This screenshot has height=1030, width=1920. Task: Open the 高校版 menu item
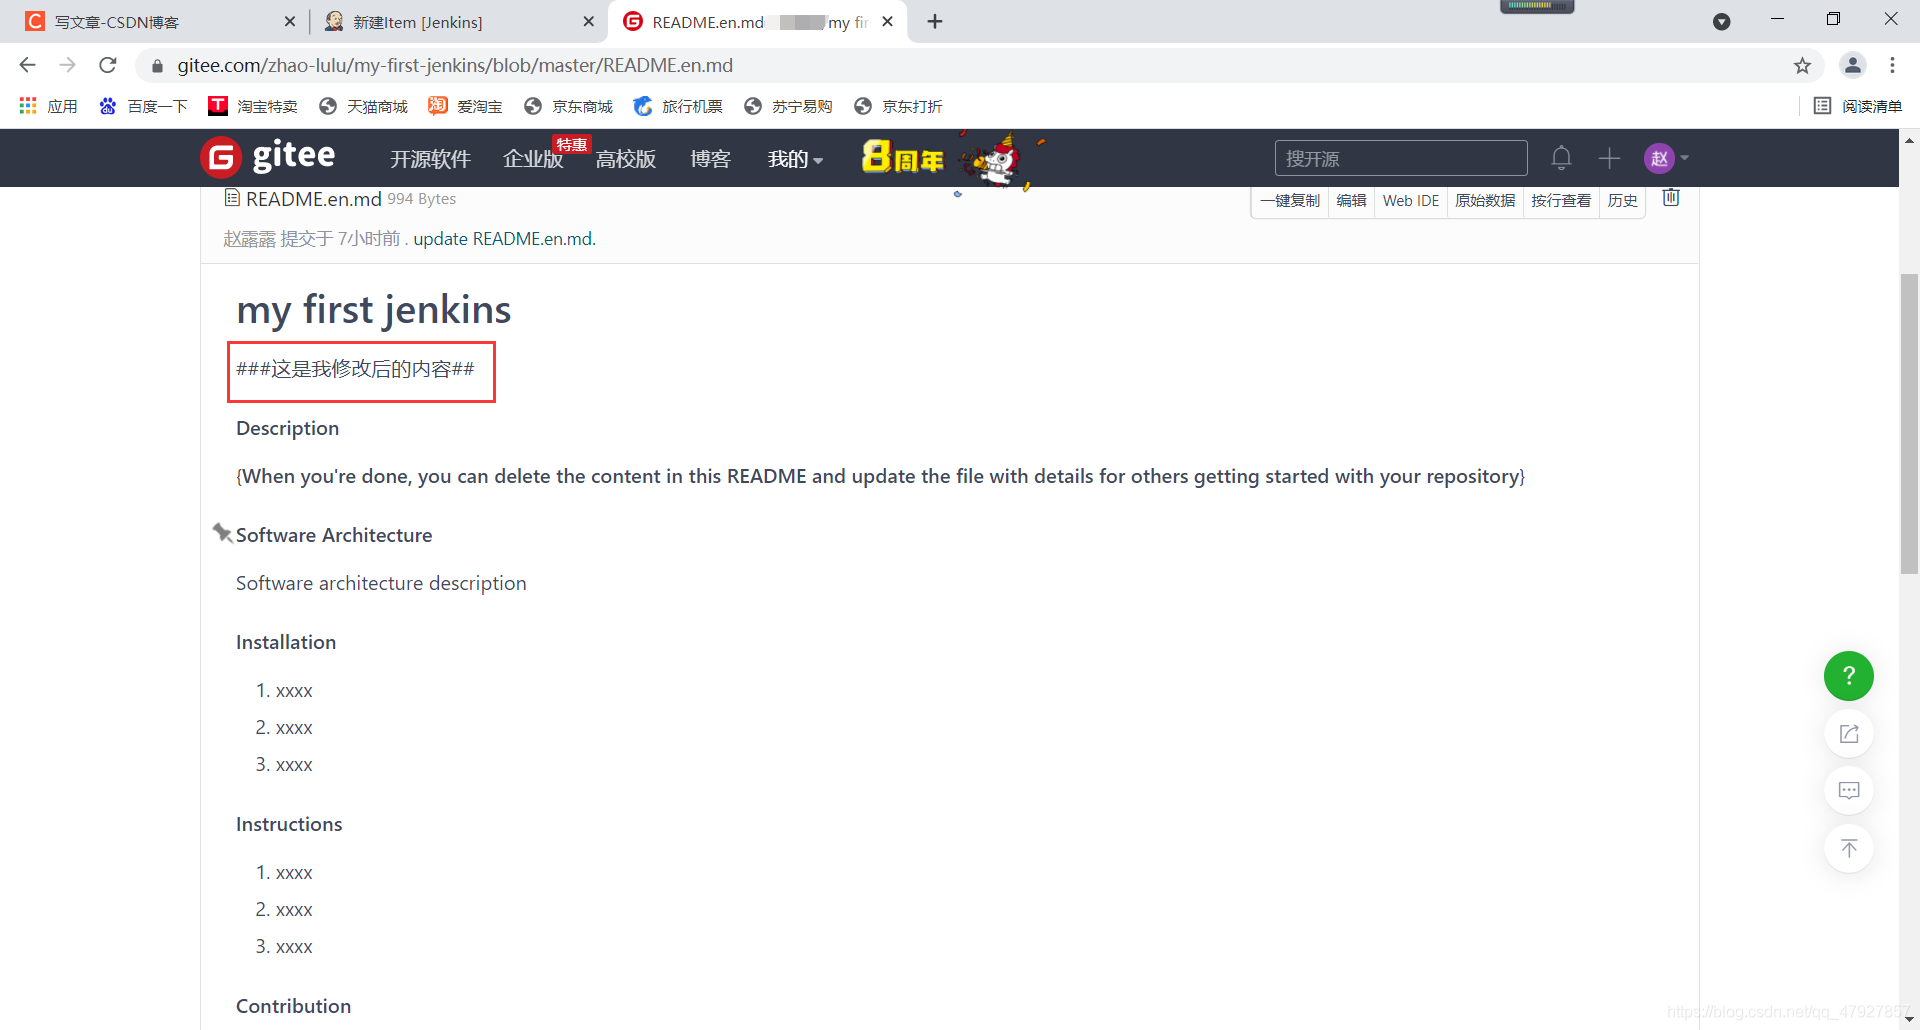click(626, 159)
